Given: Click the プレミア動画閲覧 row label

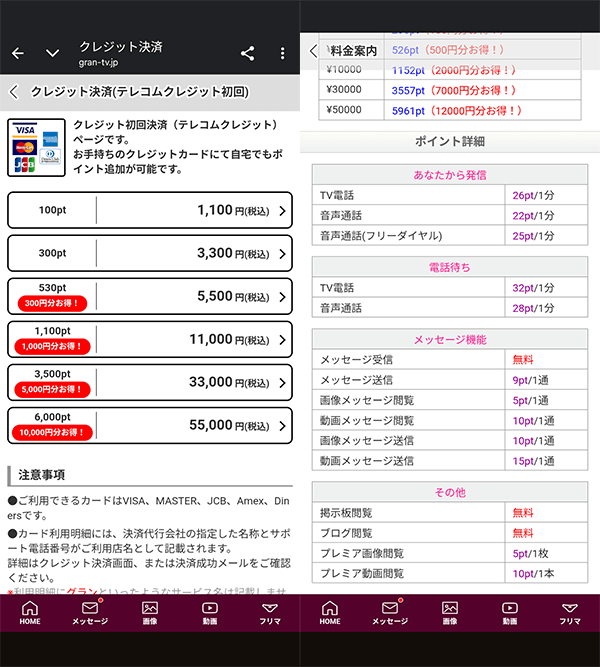Looking at the screenshot, I should tap(362, 573).
